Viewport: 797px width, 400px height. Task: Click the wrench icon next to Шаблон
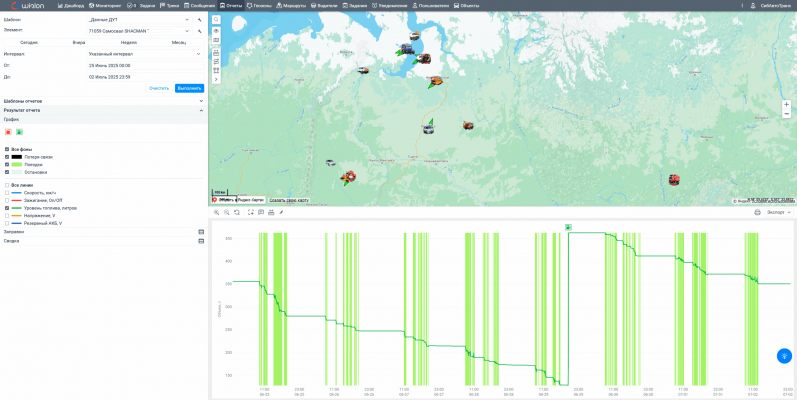(200, 20)
